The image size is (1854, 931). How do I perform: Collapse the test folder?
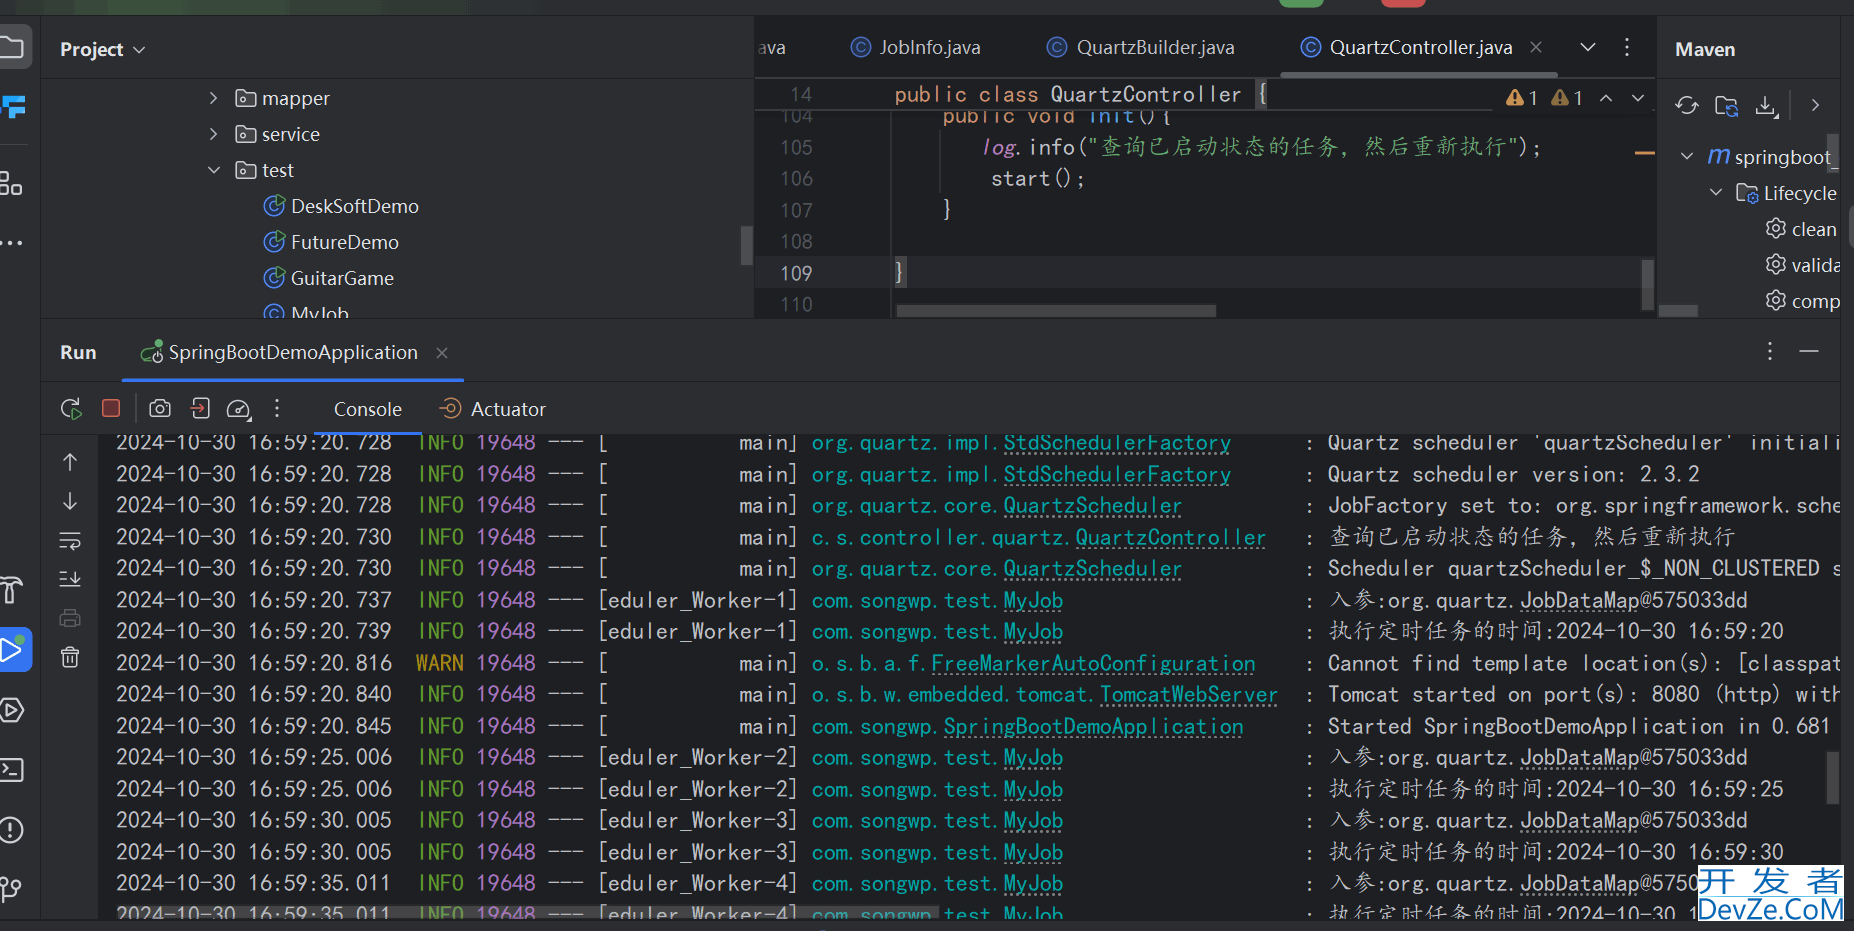pos(213,170)
